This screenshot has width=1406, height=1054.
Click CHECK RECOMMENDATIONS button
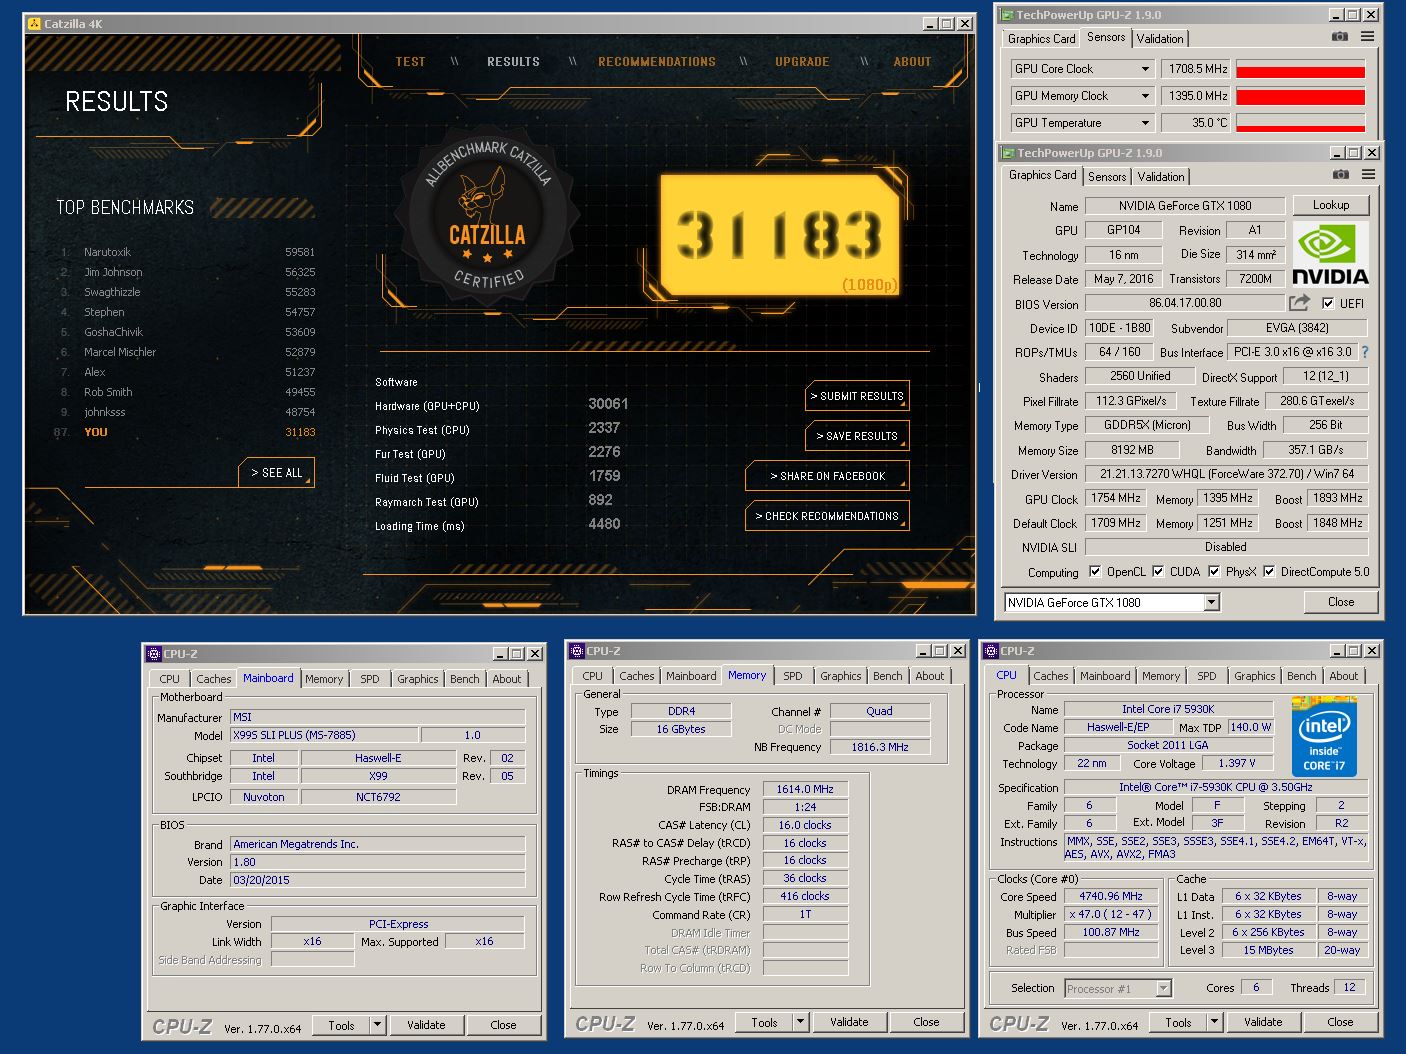827,516
